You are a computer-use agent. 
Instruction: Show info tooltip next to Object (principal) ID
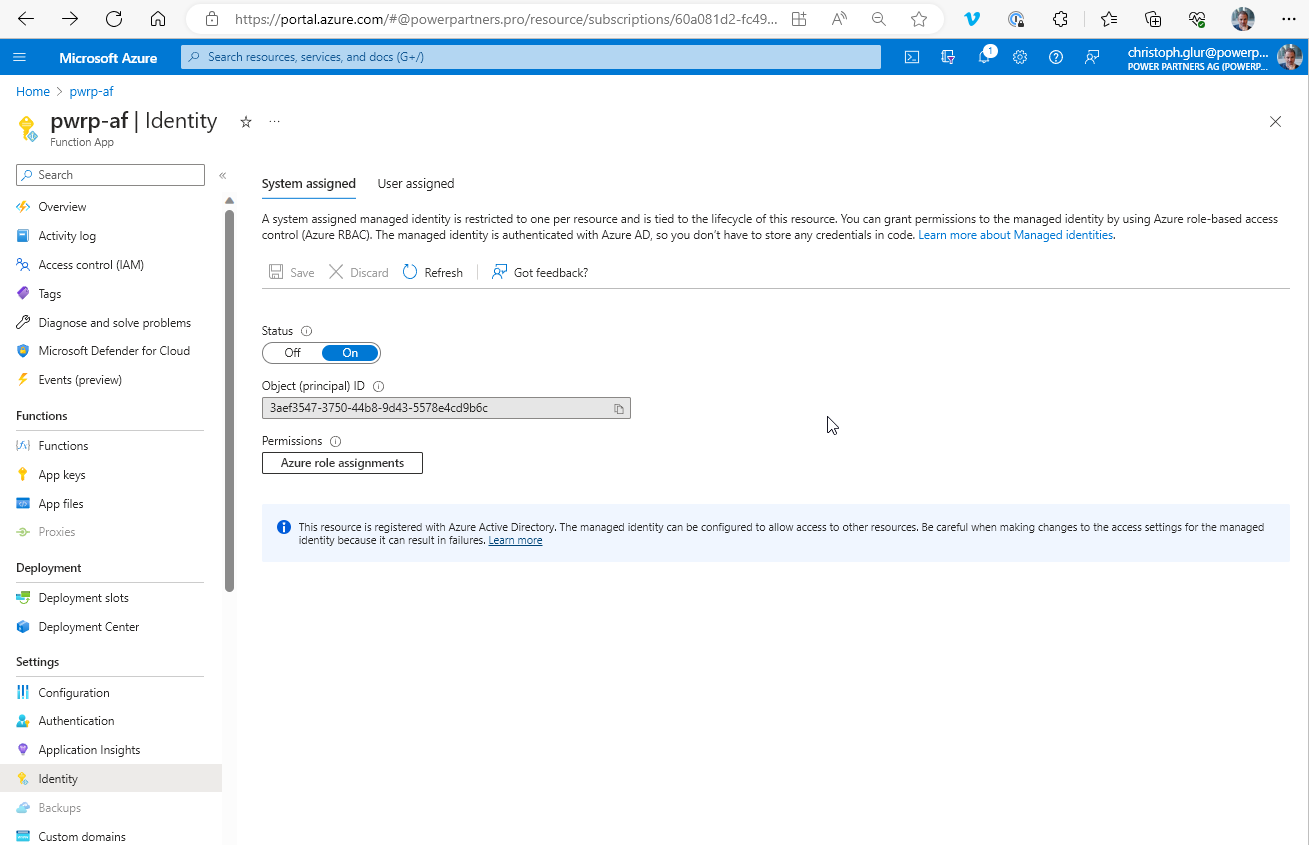[379, 386]
